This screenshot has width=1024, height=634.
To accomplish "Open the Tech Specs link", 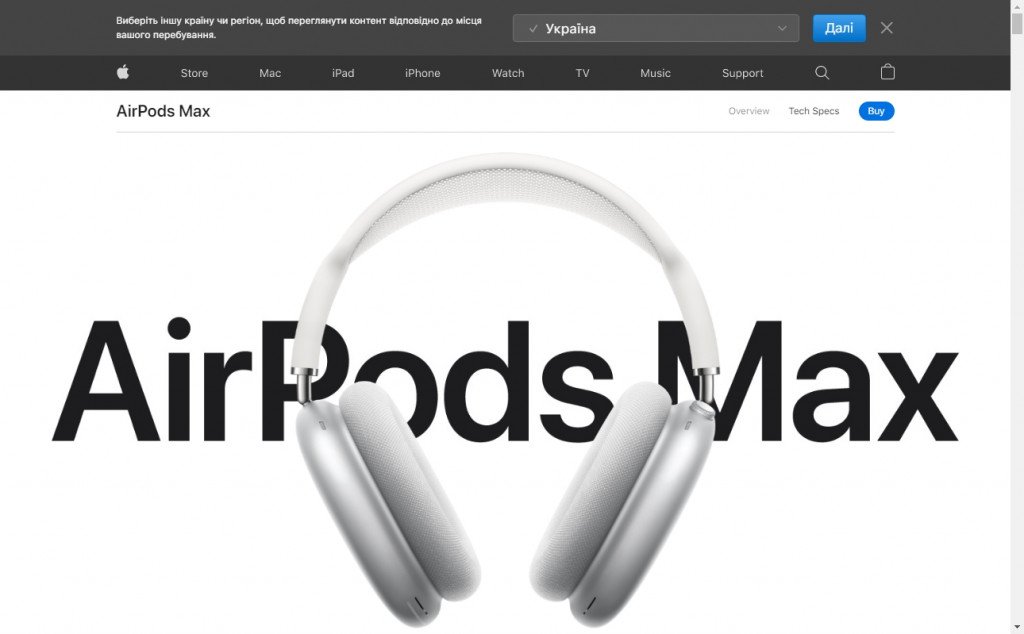I will [x=814, y=111].
